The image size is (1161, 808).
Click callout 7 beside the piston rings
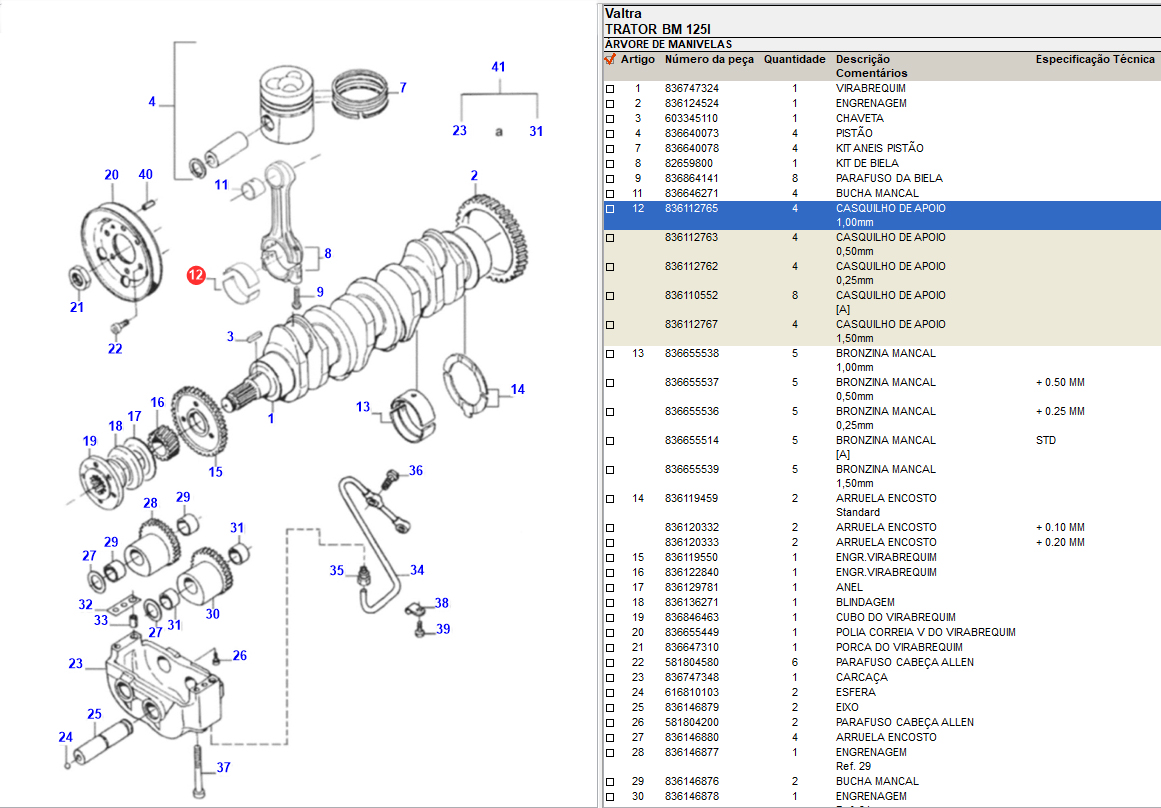403,88
